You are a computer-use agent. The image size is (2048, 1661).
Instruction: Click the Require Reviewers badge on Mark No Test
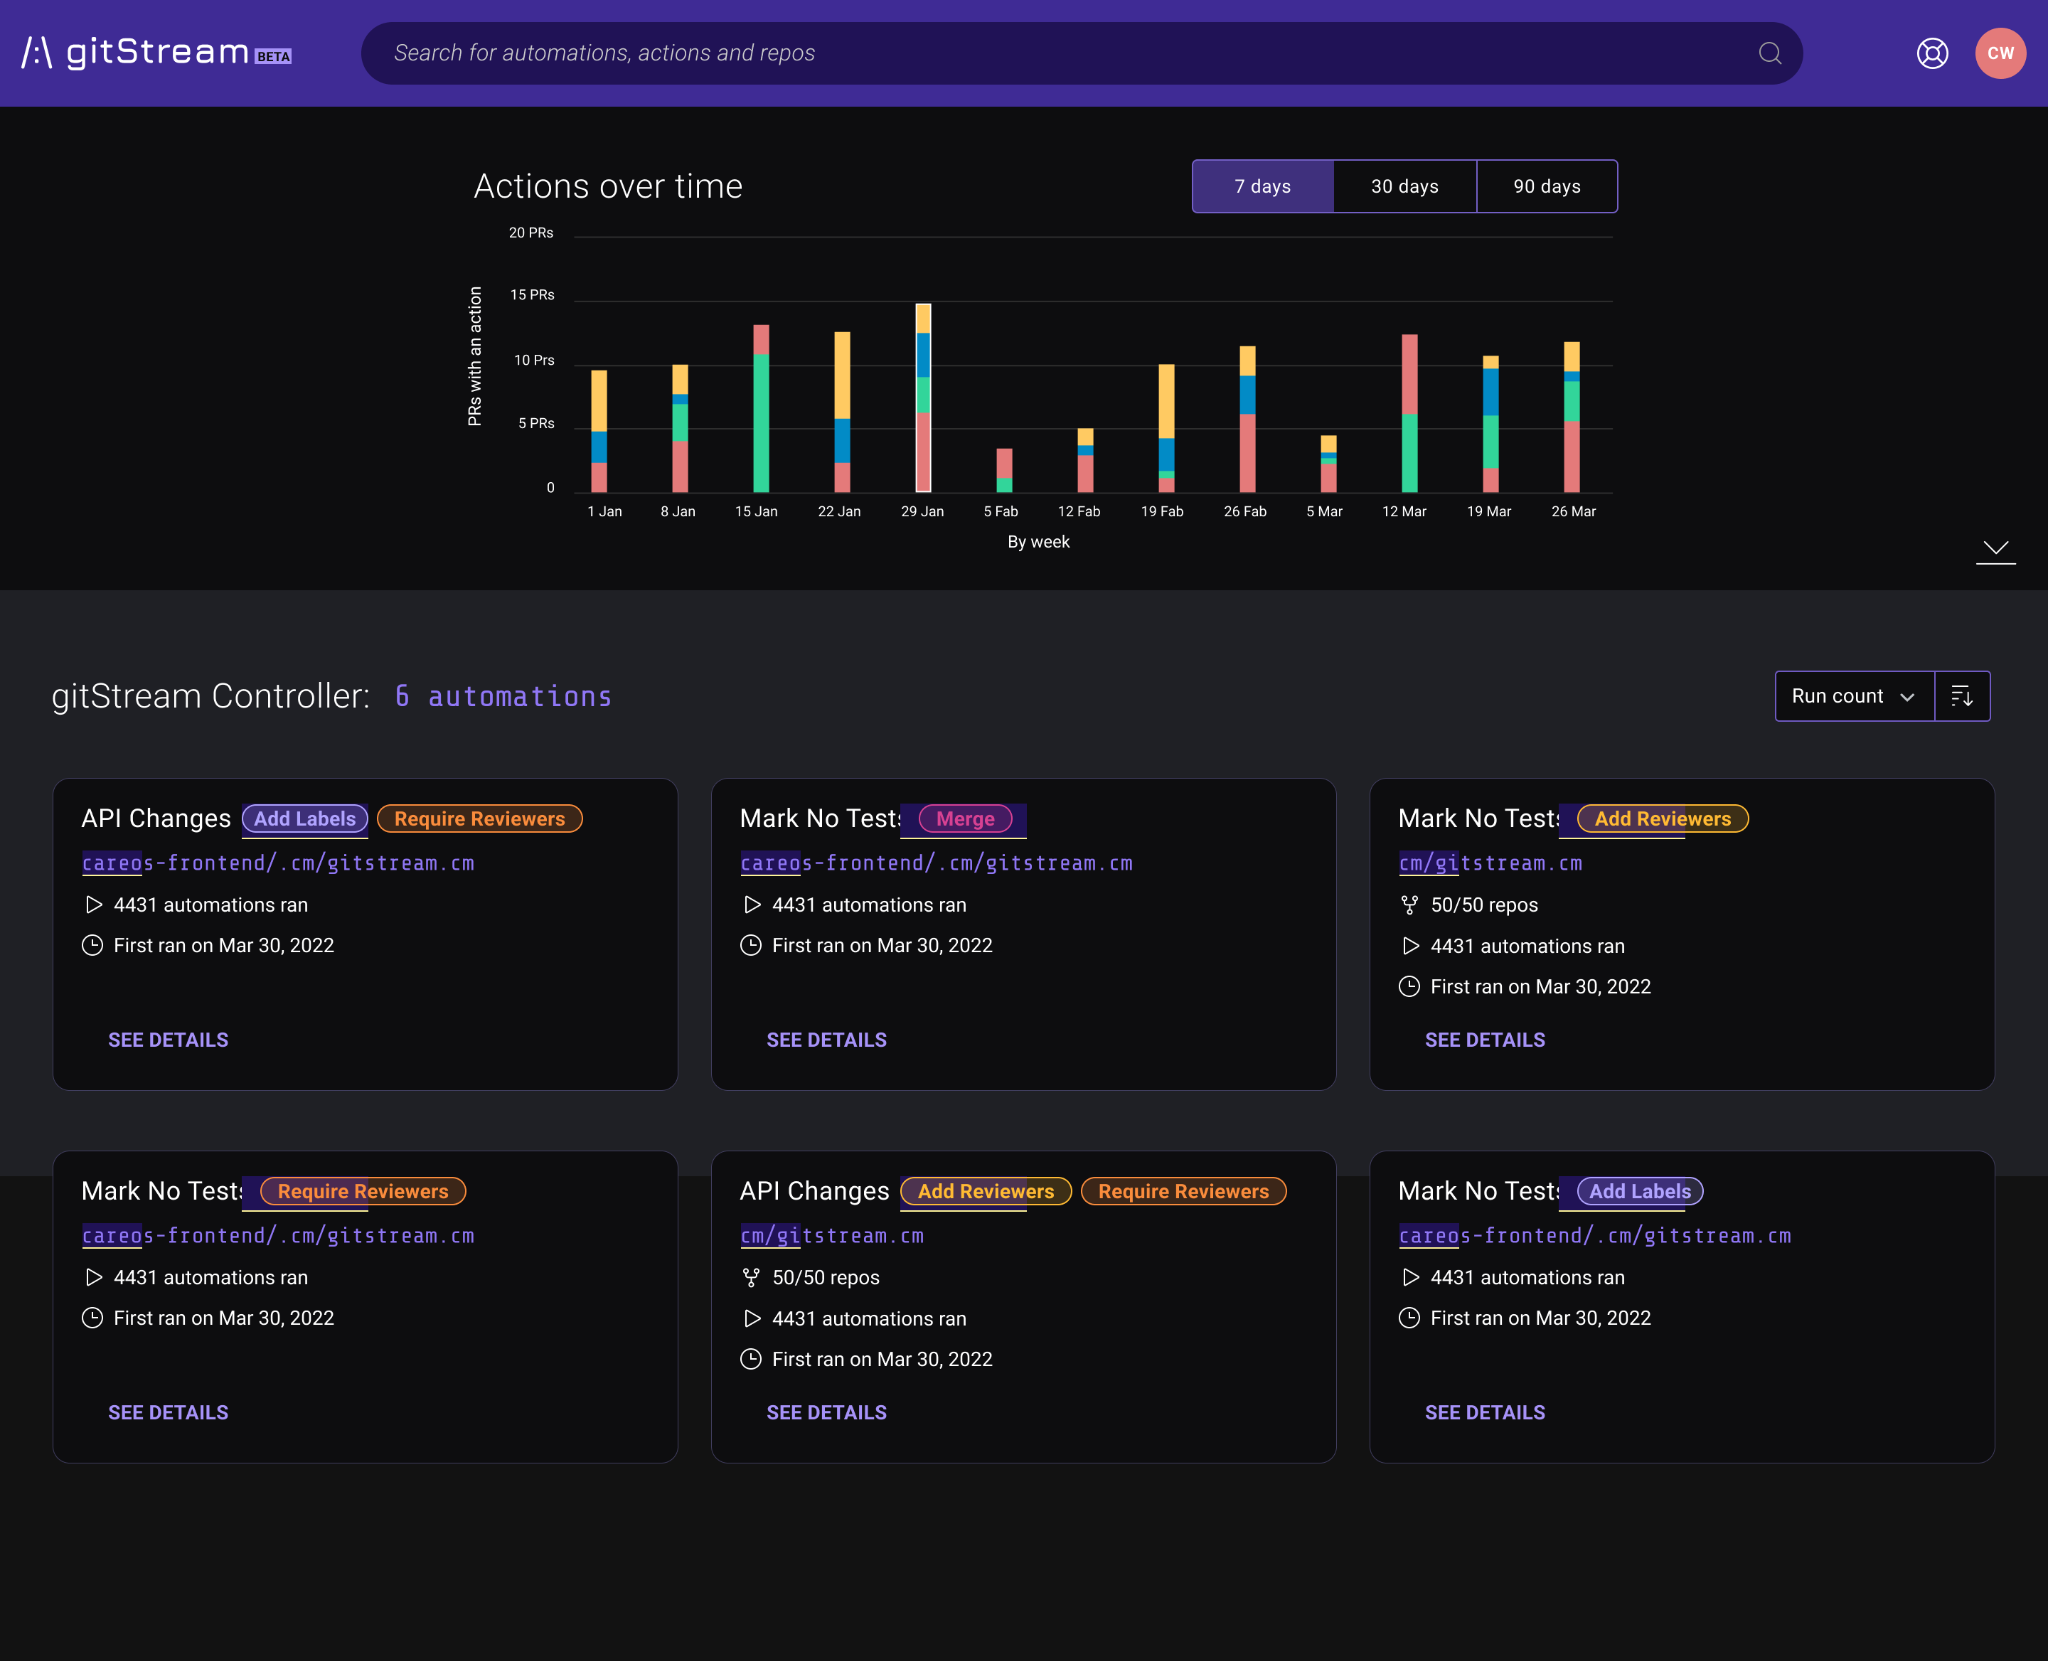[x=363, y=1190]
